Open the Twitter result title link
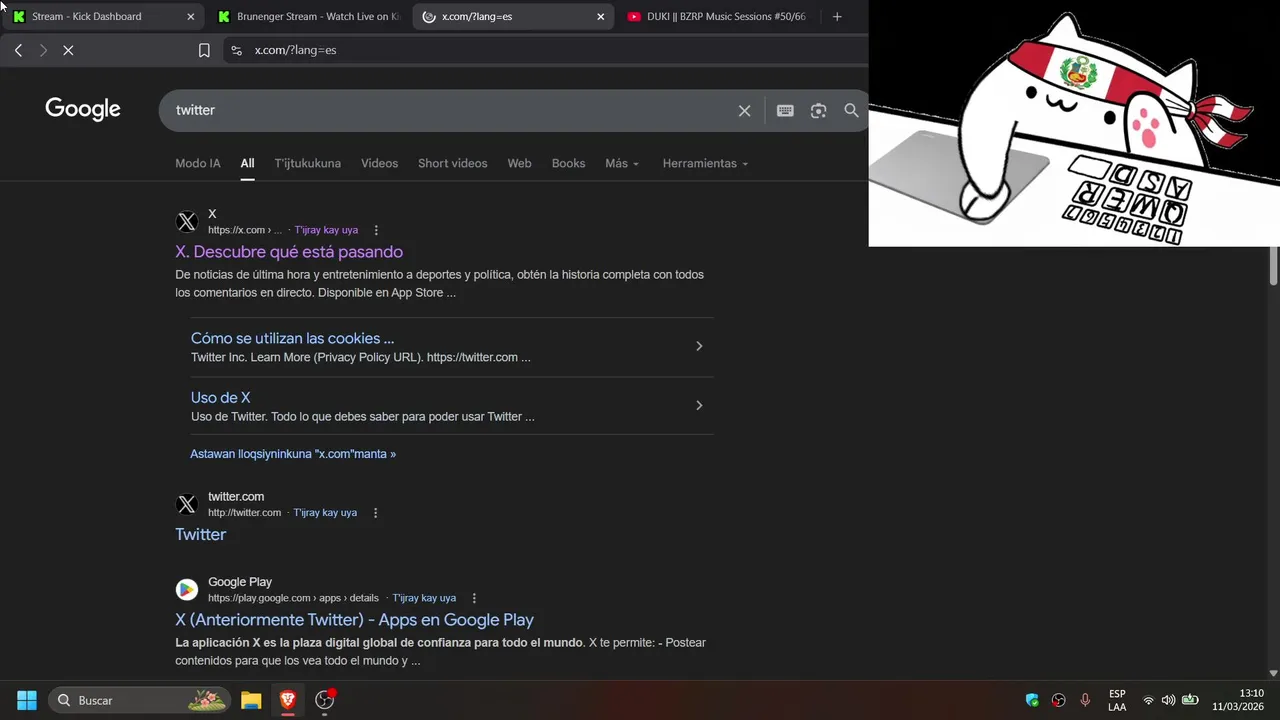The image size is (1280, 720). tap(200, 534)
